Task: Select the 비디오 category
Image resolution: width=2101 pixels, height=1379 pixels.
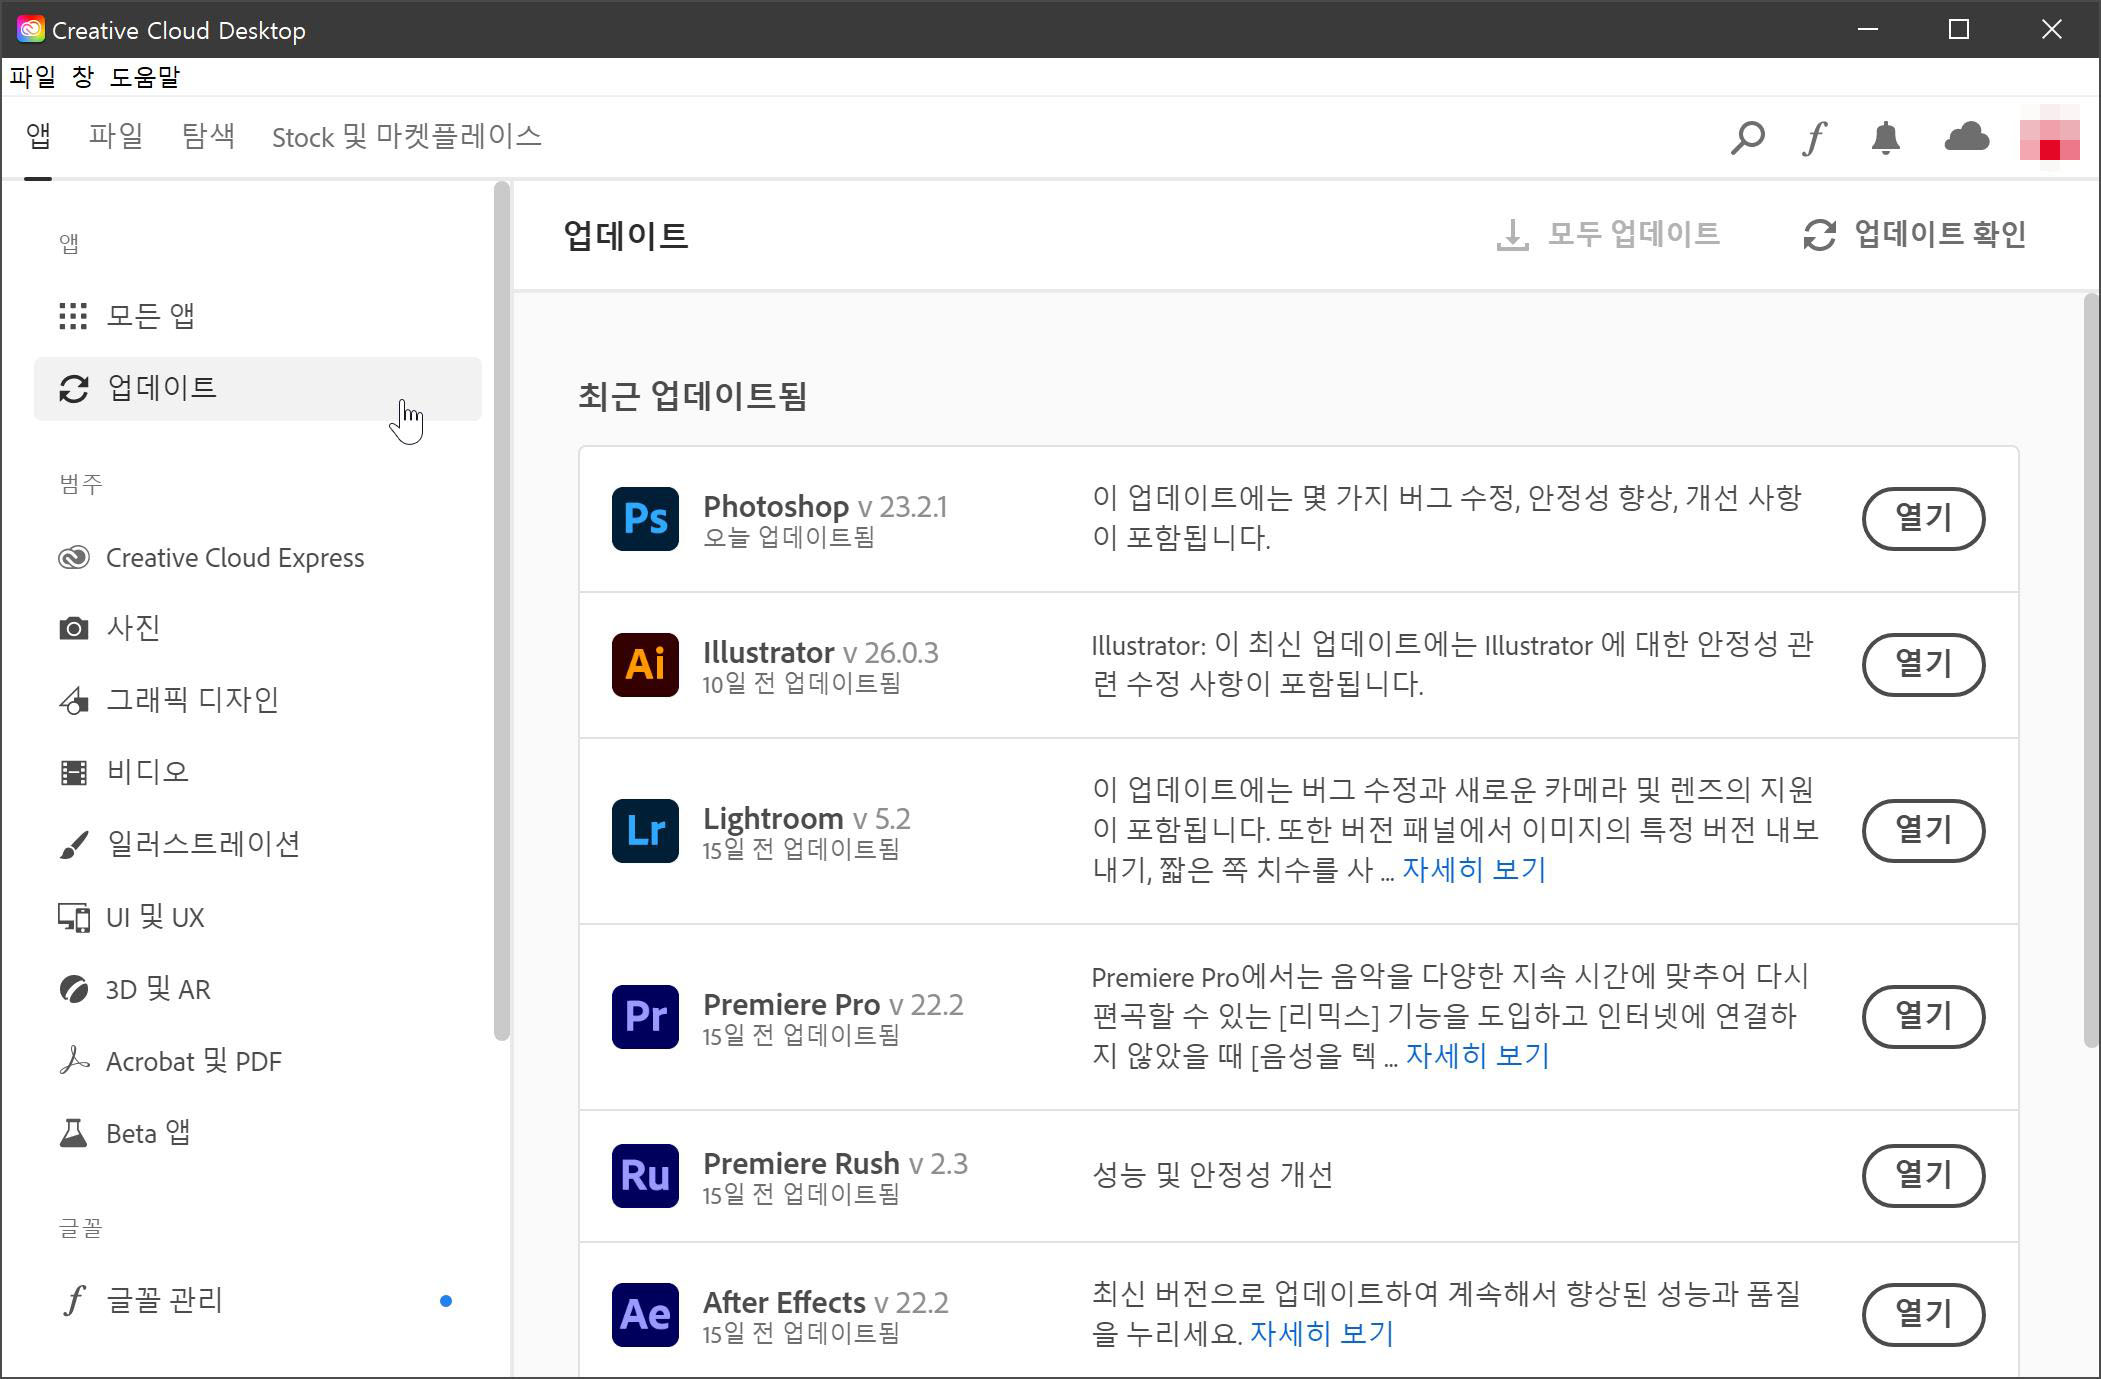Action: click(147, 772)
